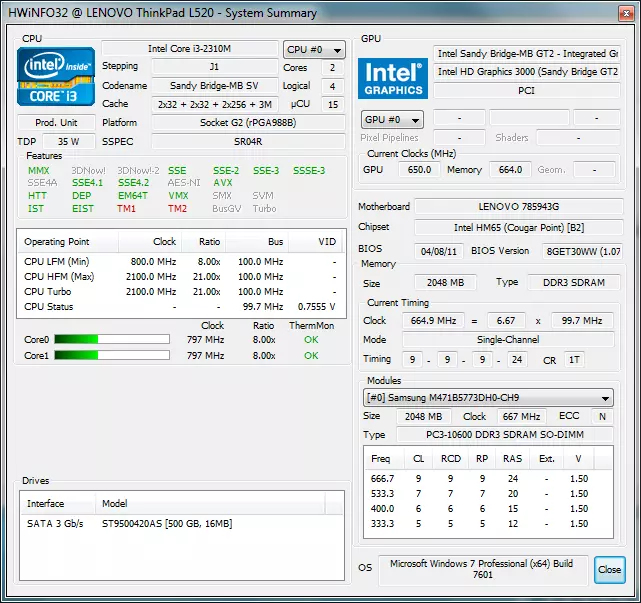Select the 533.3 frequency timing row

pyautogui.click(x=488, y=493)
